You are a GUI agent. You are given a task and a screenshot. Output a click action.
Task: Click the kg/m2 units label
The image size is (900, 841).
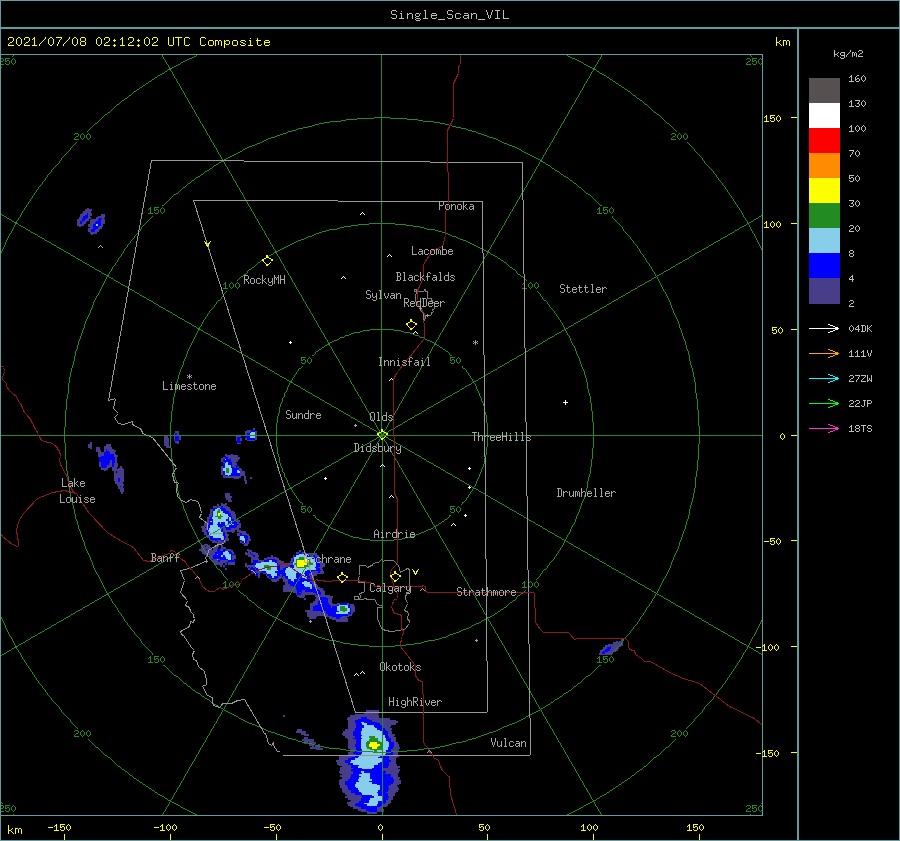[x=848, y=54]
